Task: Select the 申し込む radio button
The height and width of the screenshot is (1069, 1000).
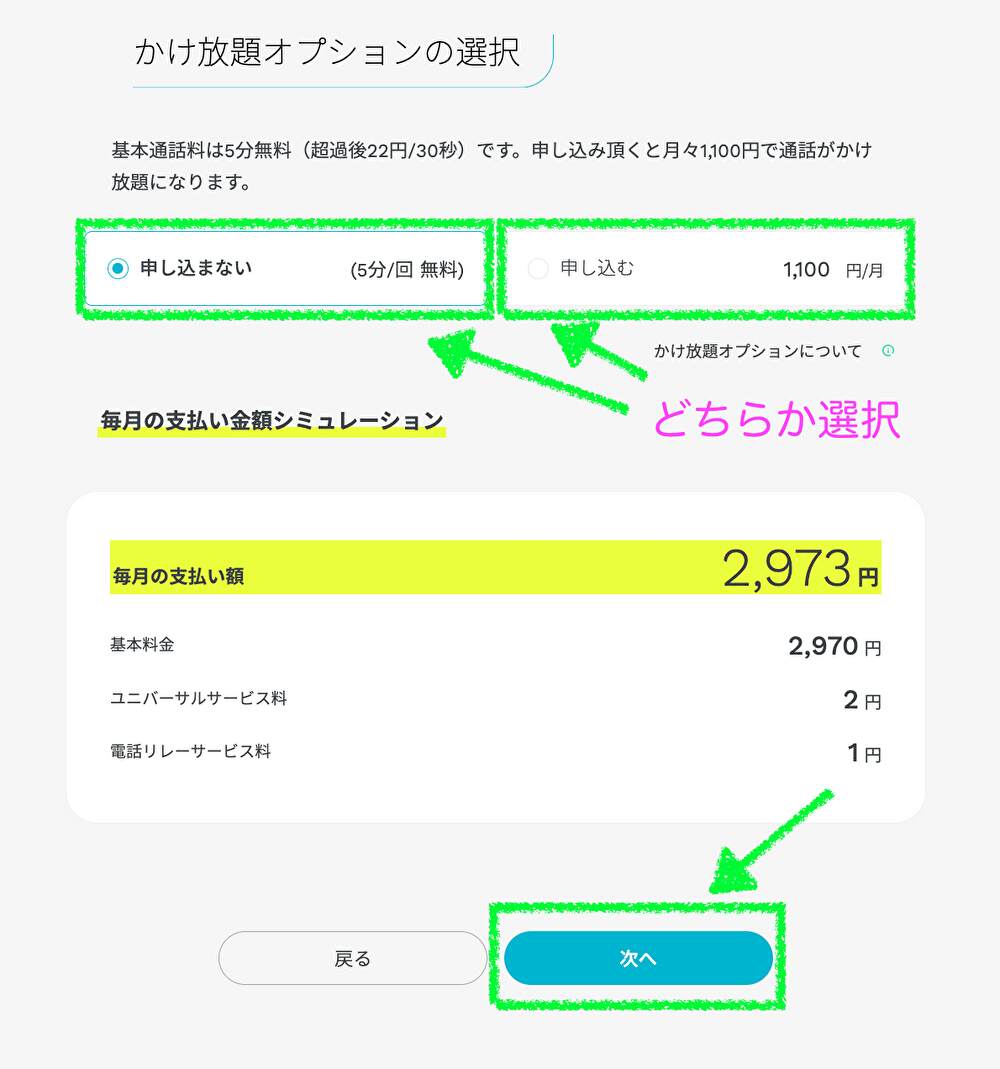Action: point(538,268)
